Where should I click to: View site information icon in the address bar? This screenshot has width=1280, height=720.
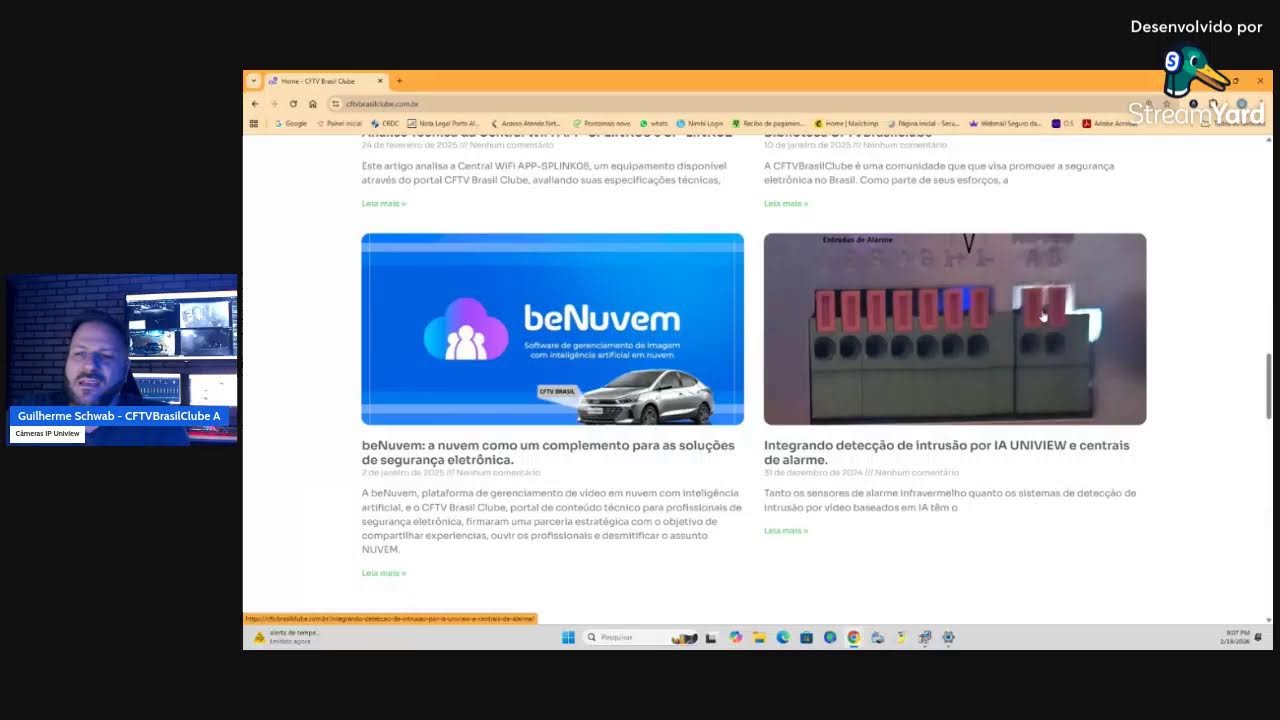click(336, 104)
